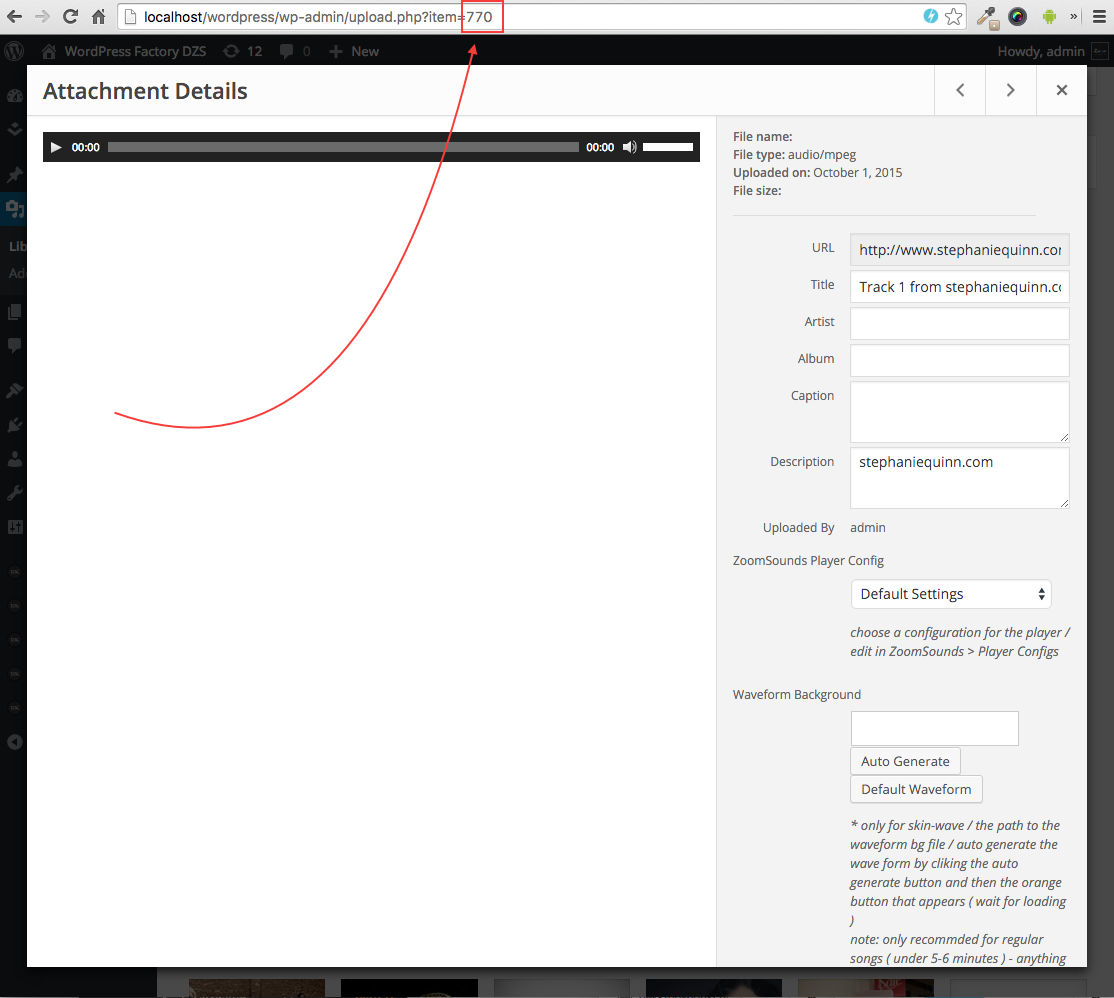Mute the audio player volume
Image resolution: width=1114 pixels, height=998 pixels.
(x=629, y=147)
